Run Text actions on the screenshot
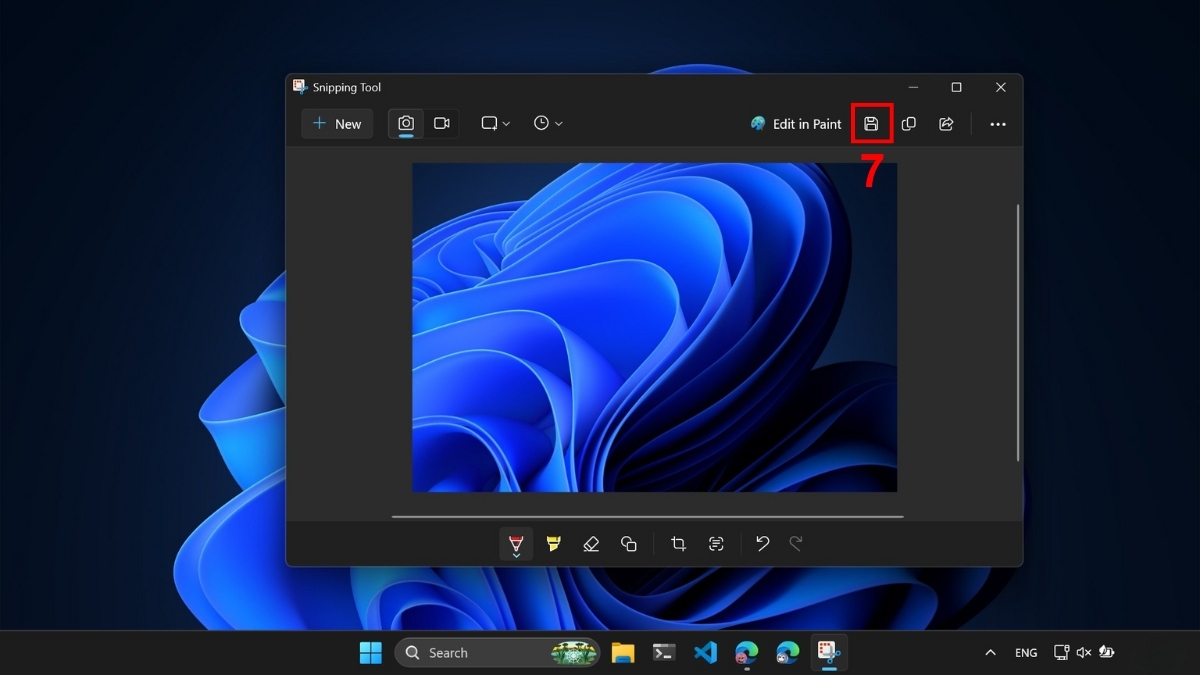1200x675 pixels. [x=716, y=543]
